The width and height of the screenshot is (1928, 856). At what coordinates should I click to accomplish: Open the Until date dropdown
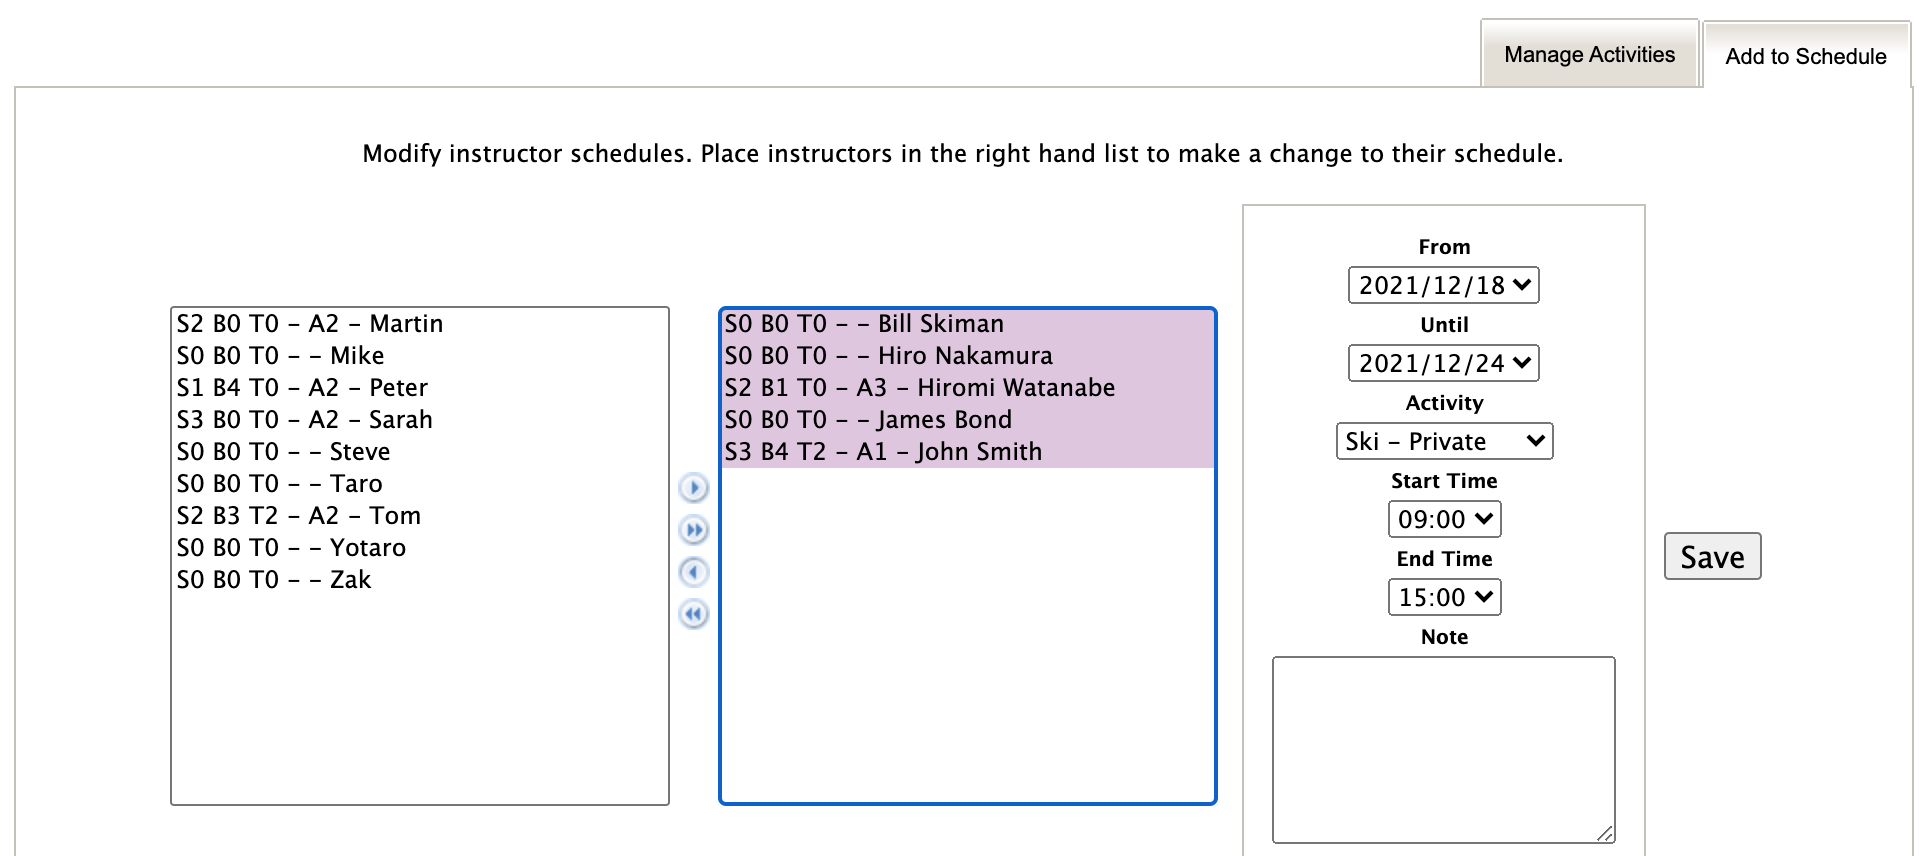(x=1443, y=363)
